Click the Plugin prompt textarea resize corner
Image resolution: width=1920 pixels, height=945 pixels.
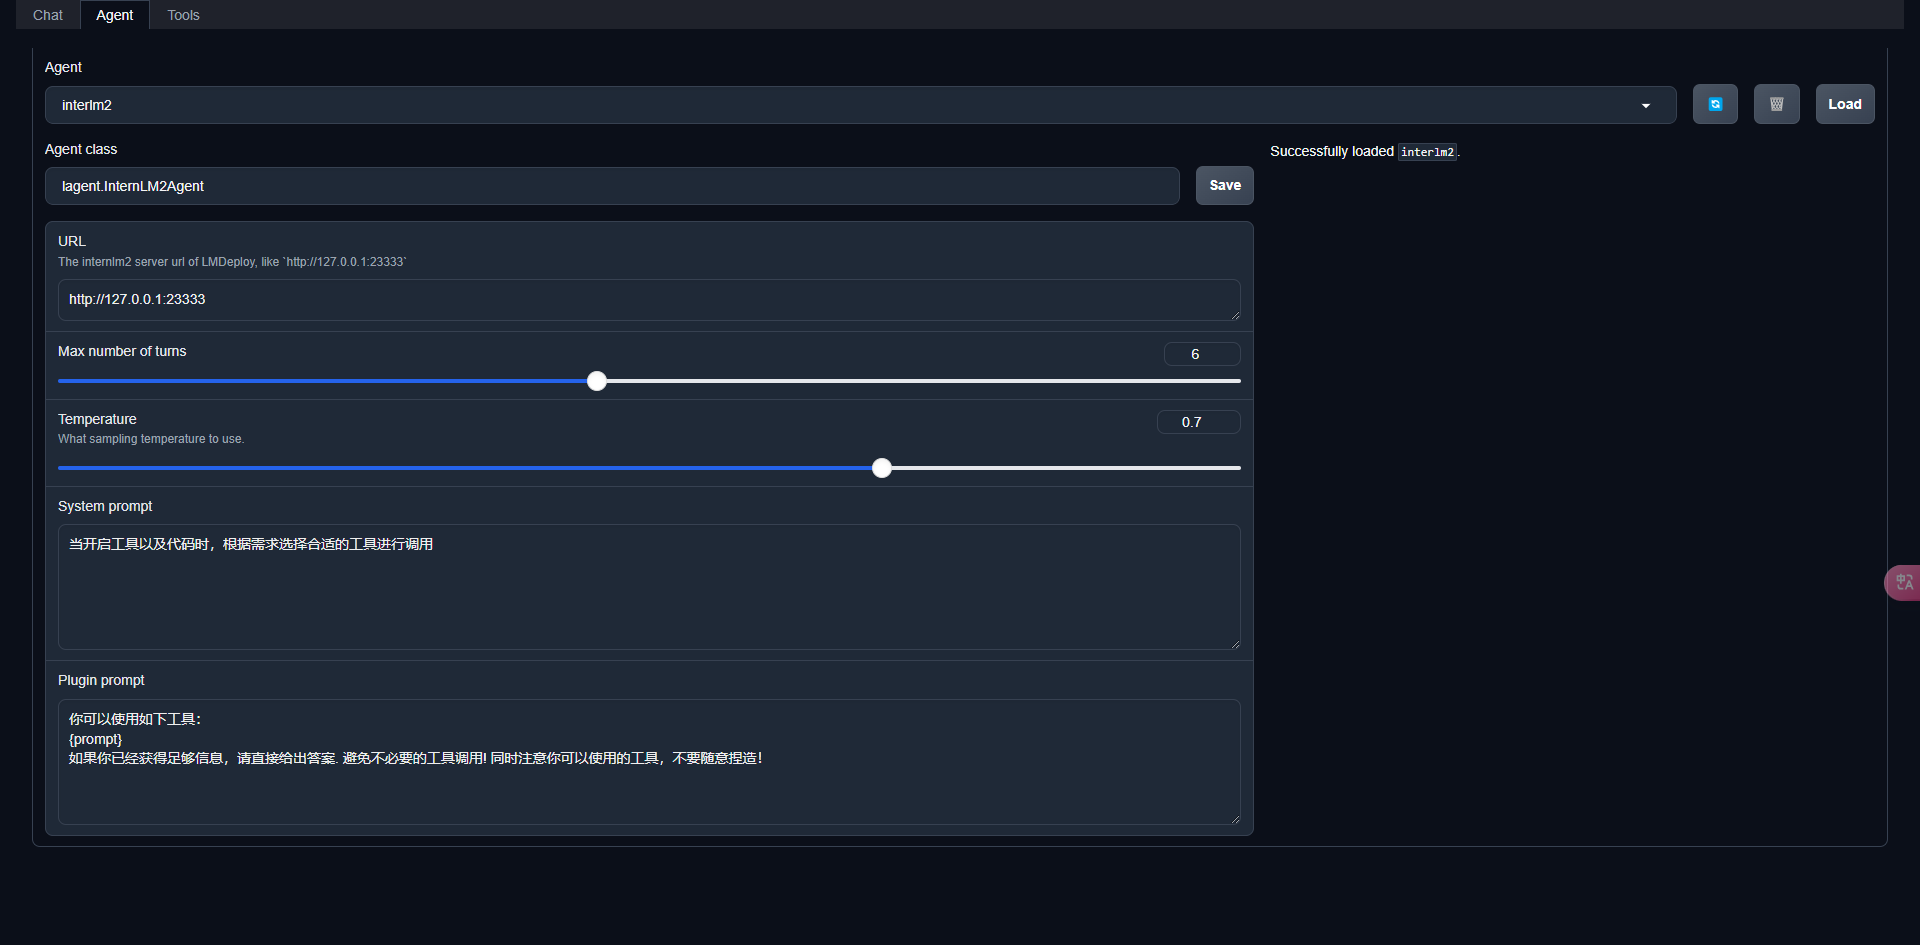(1235, 819)
